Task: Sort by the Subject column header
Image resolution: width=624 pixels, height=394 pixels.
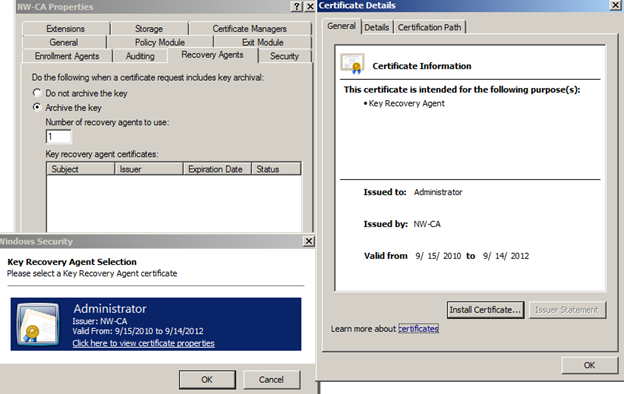Action: tap(81, 169)
